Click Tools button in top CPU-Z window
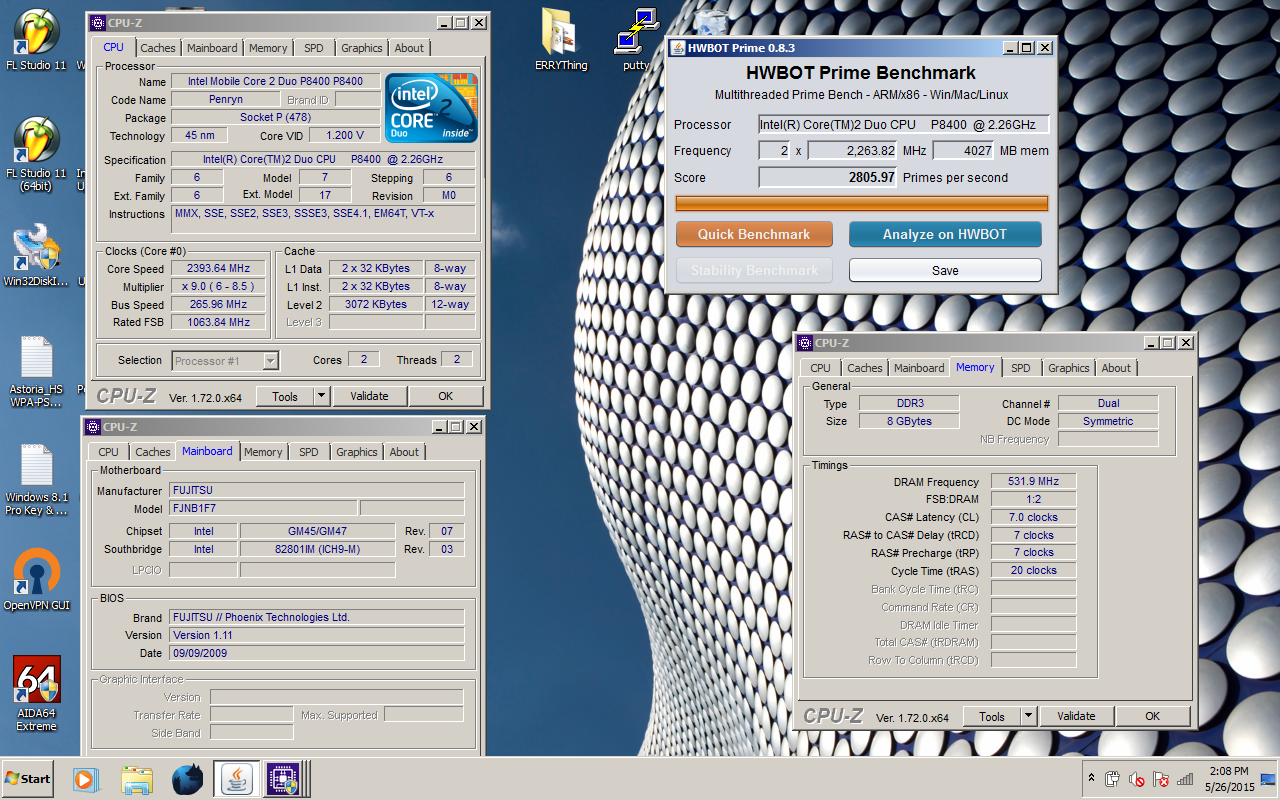 (285, 396)
